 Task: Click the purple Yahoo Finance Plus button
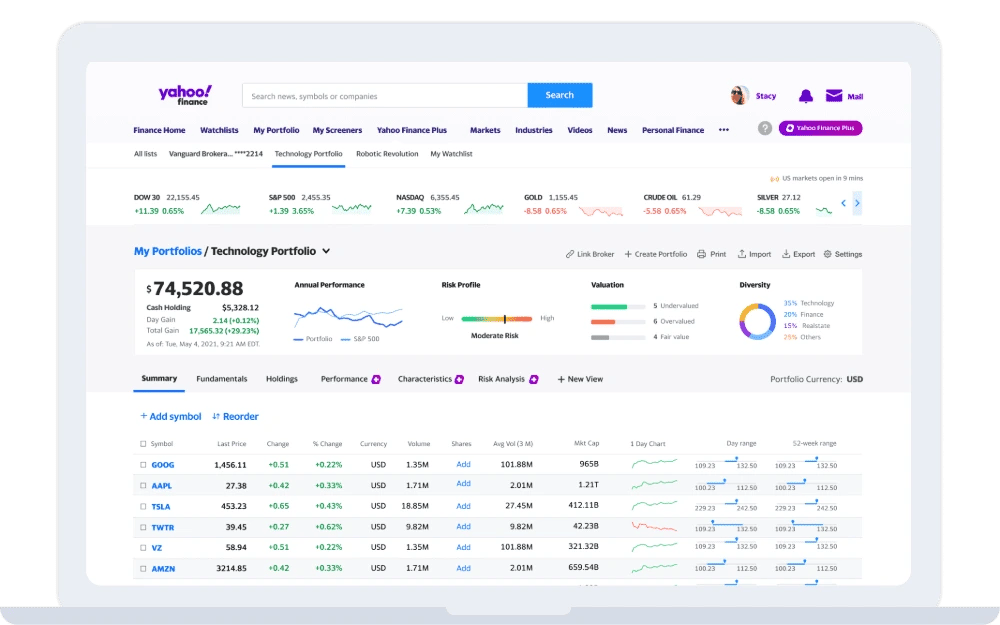point(820,128)
